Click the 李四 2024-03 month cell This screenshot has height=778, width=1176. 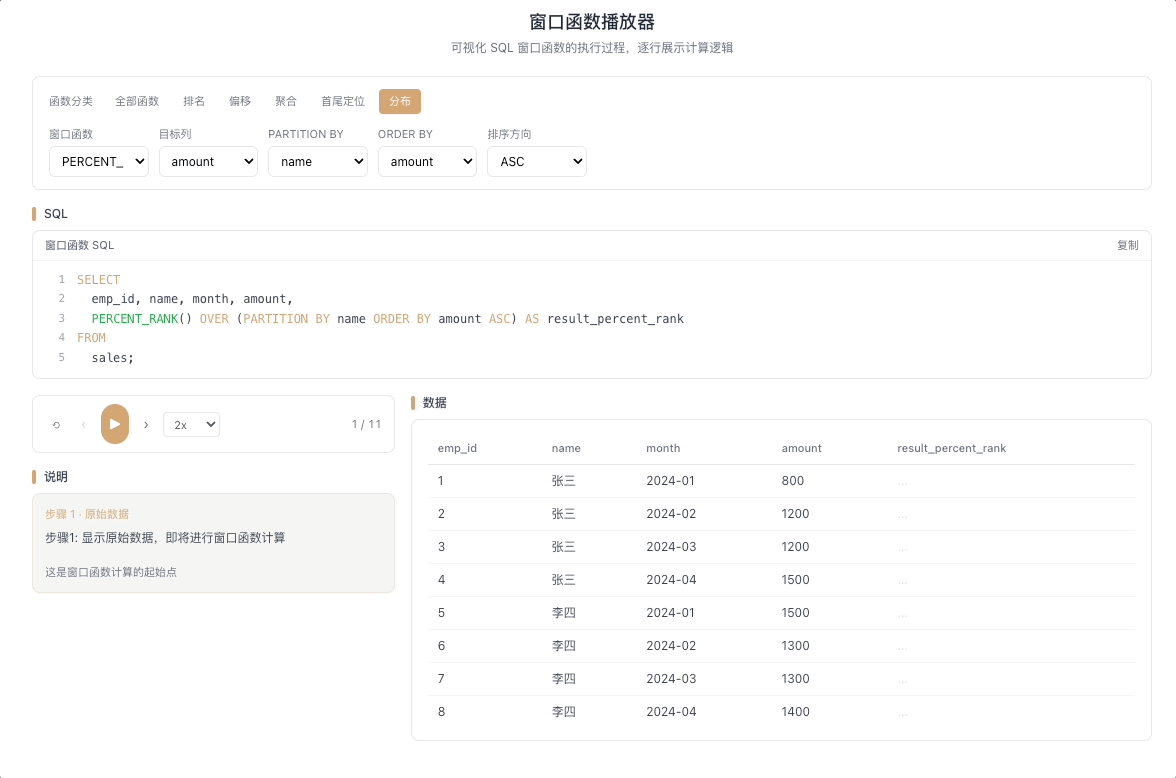pos(671,679)
